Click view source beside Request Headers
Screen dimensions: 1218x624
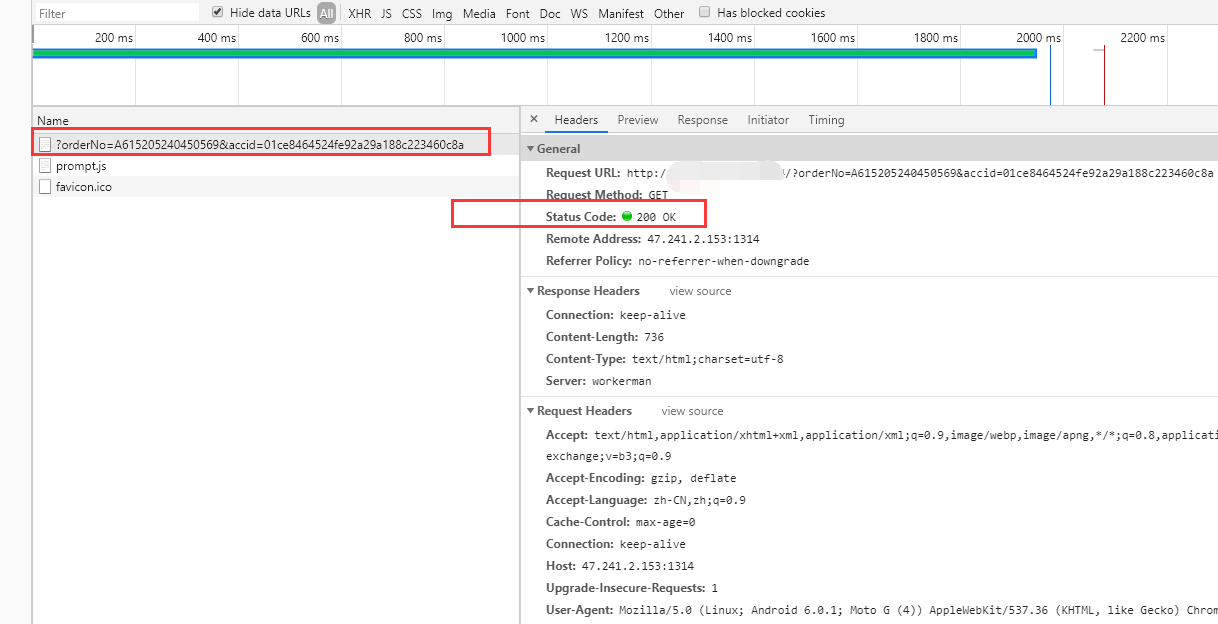(692, 411)
